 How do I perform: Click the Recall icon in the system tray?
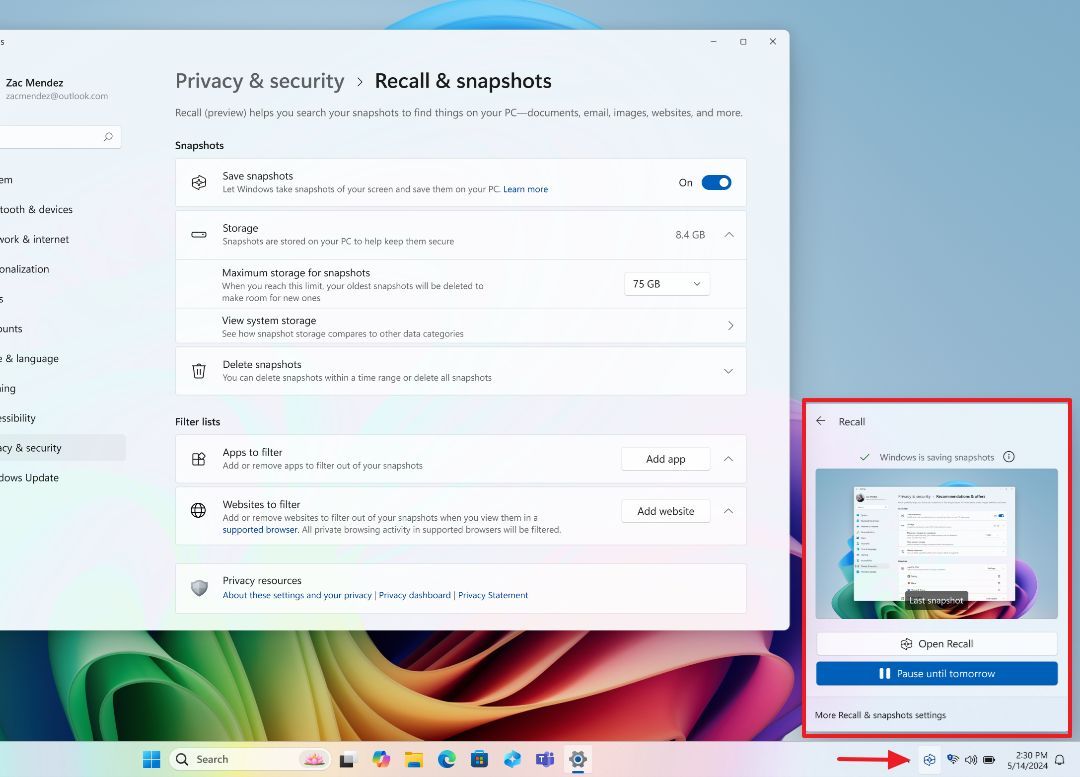click(928, 759)
